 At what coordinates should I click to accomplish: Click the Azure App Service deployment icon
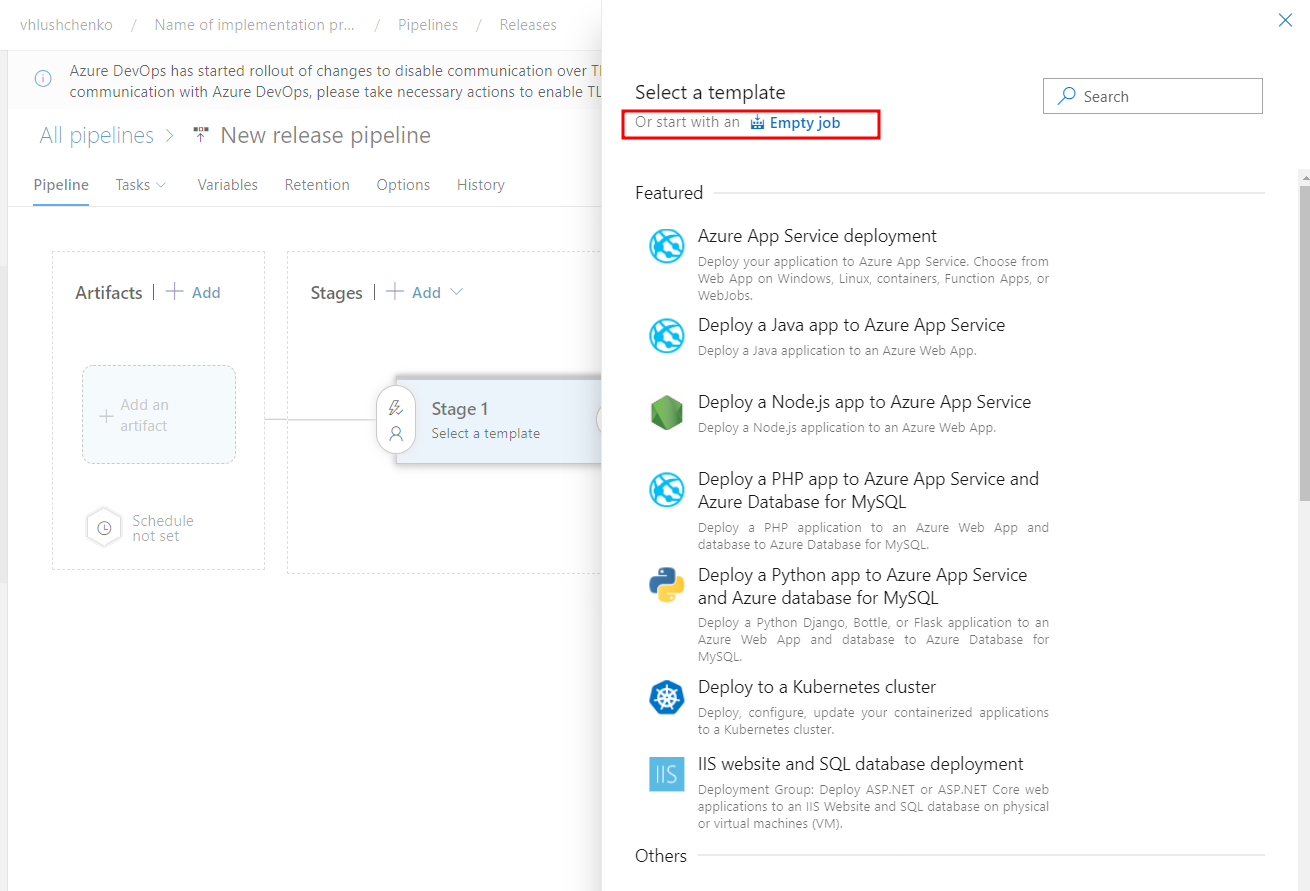point(666,246)
